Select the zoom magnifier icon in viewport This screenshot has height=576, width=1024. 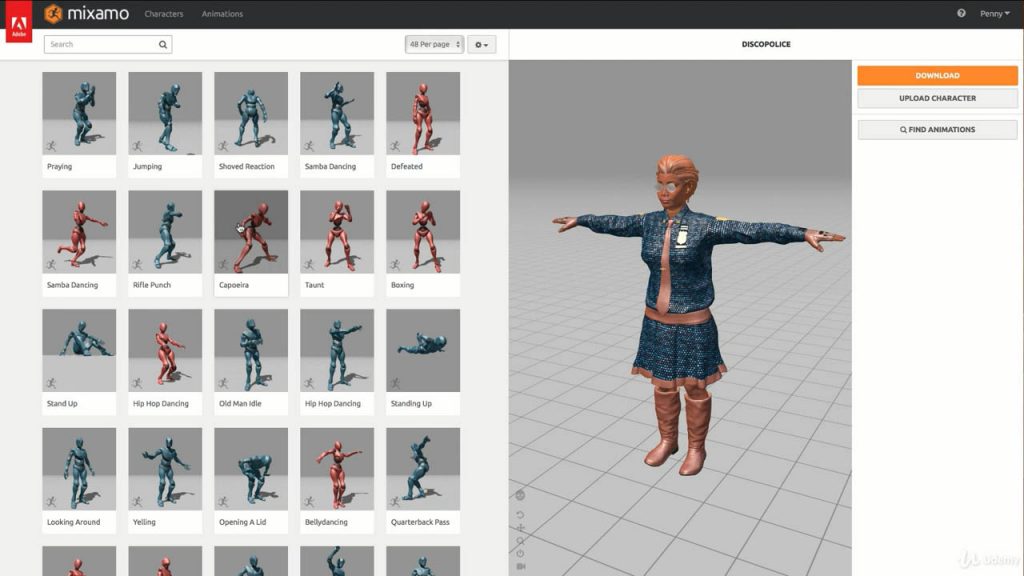tap(520, 541)
